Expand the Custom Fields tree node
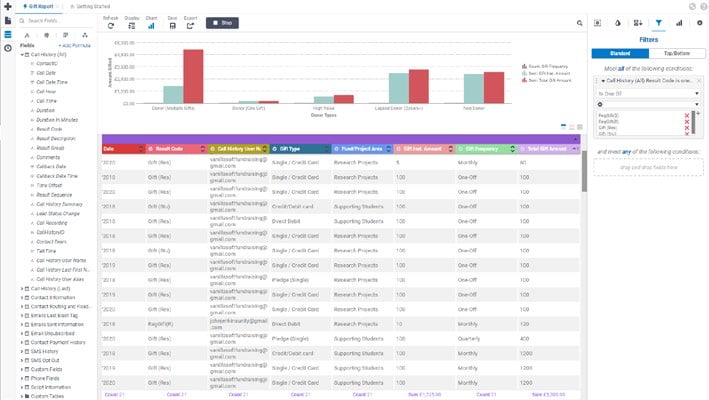The height and width of the screenshot is (400, 709). 22,369
